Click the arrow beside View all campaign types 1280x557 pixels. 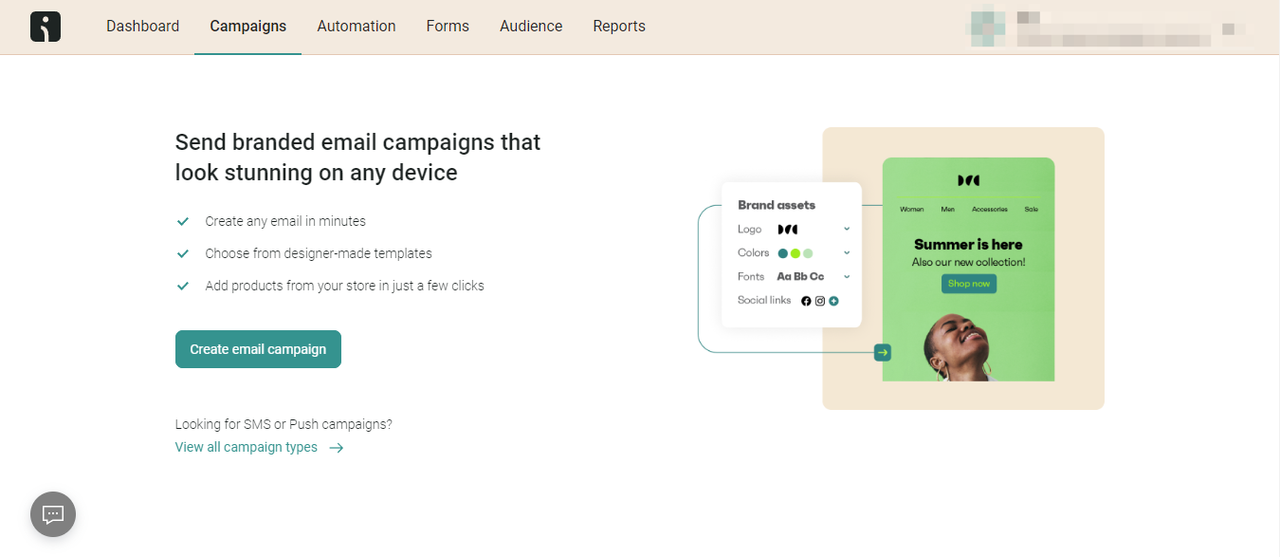[x=337, y=448]
